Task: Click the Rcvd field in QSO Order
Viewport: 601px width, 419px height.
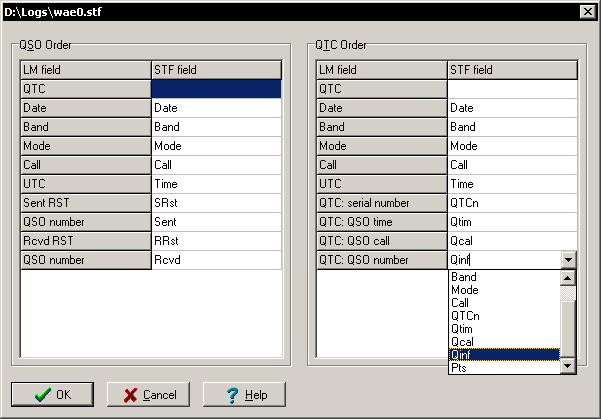Action: (x=216, y=260)
